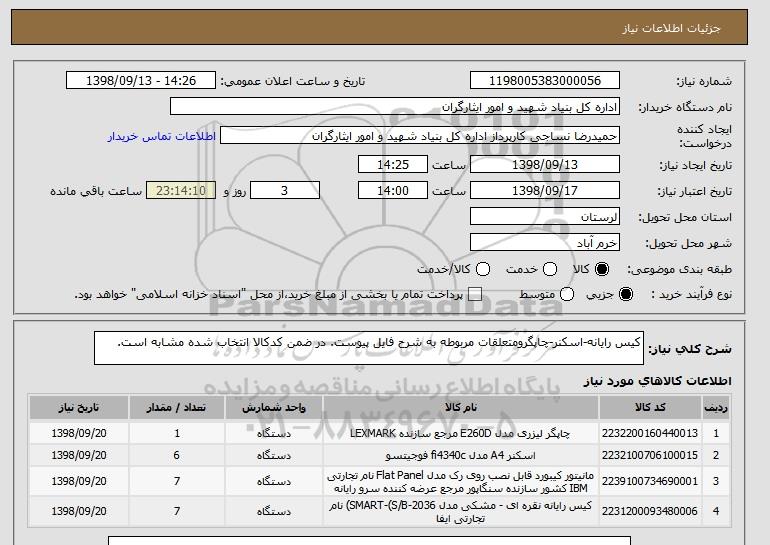The height and width of the screenshot is (545, 770).
Task: Select the کالا/خدمت radio button
Action: click(x=483, y=269)
